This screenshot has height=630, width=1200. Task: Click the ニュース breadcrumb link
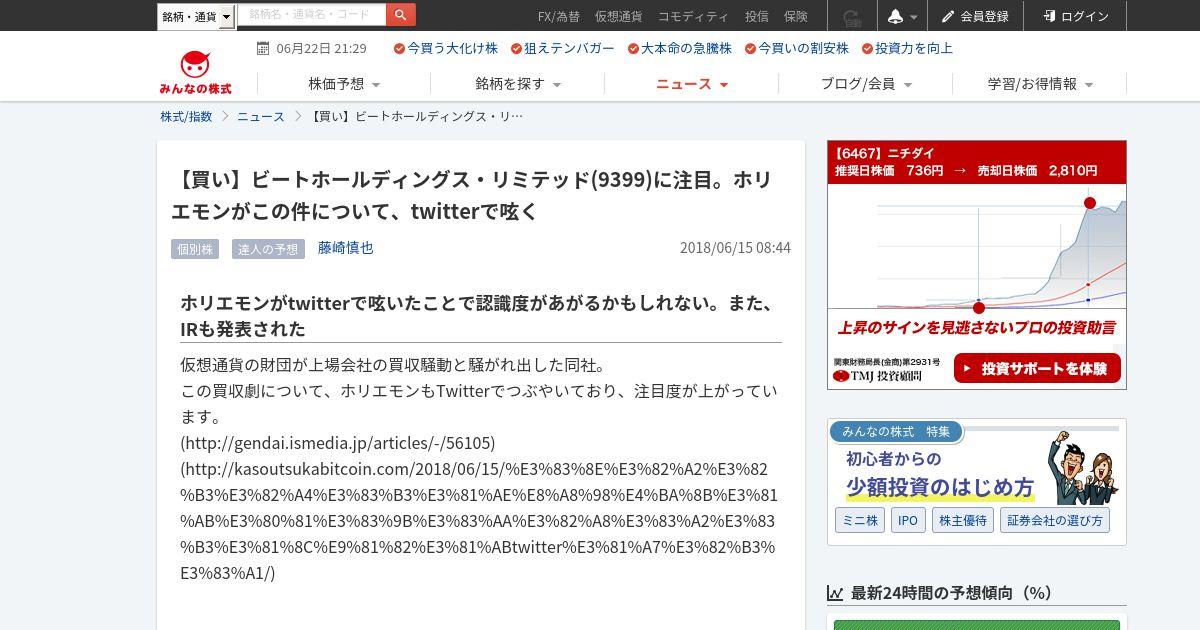tap(261, 116)
